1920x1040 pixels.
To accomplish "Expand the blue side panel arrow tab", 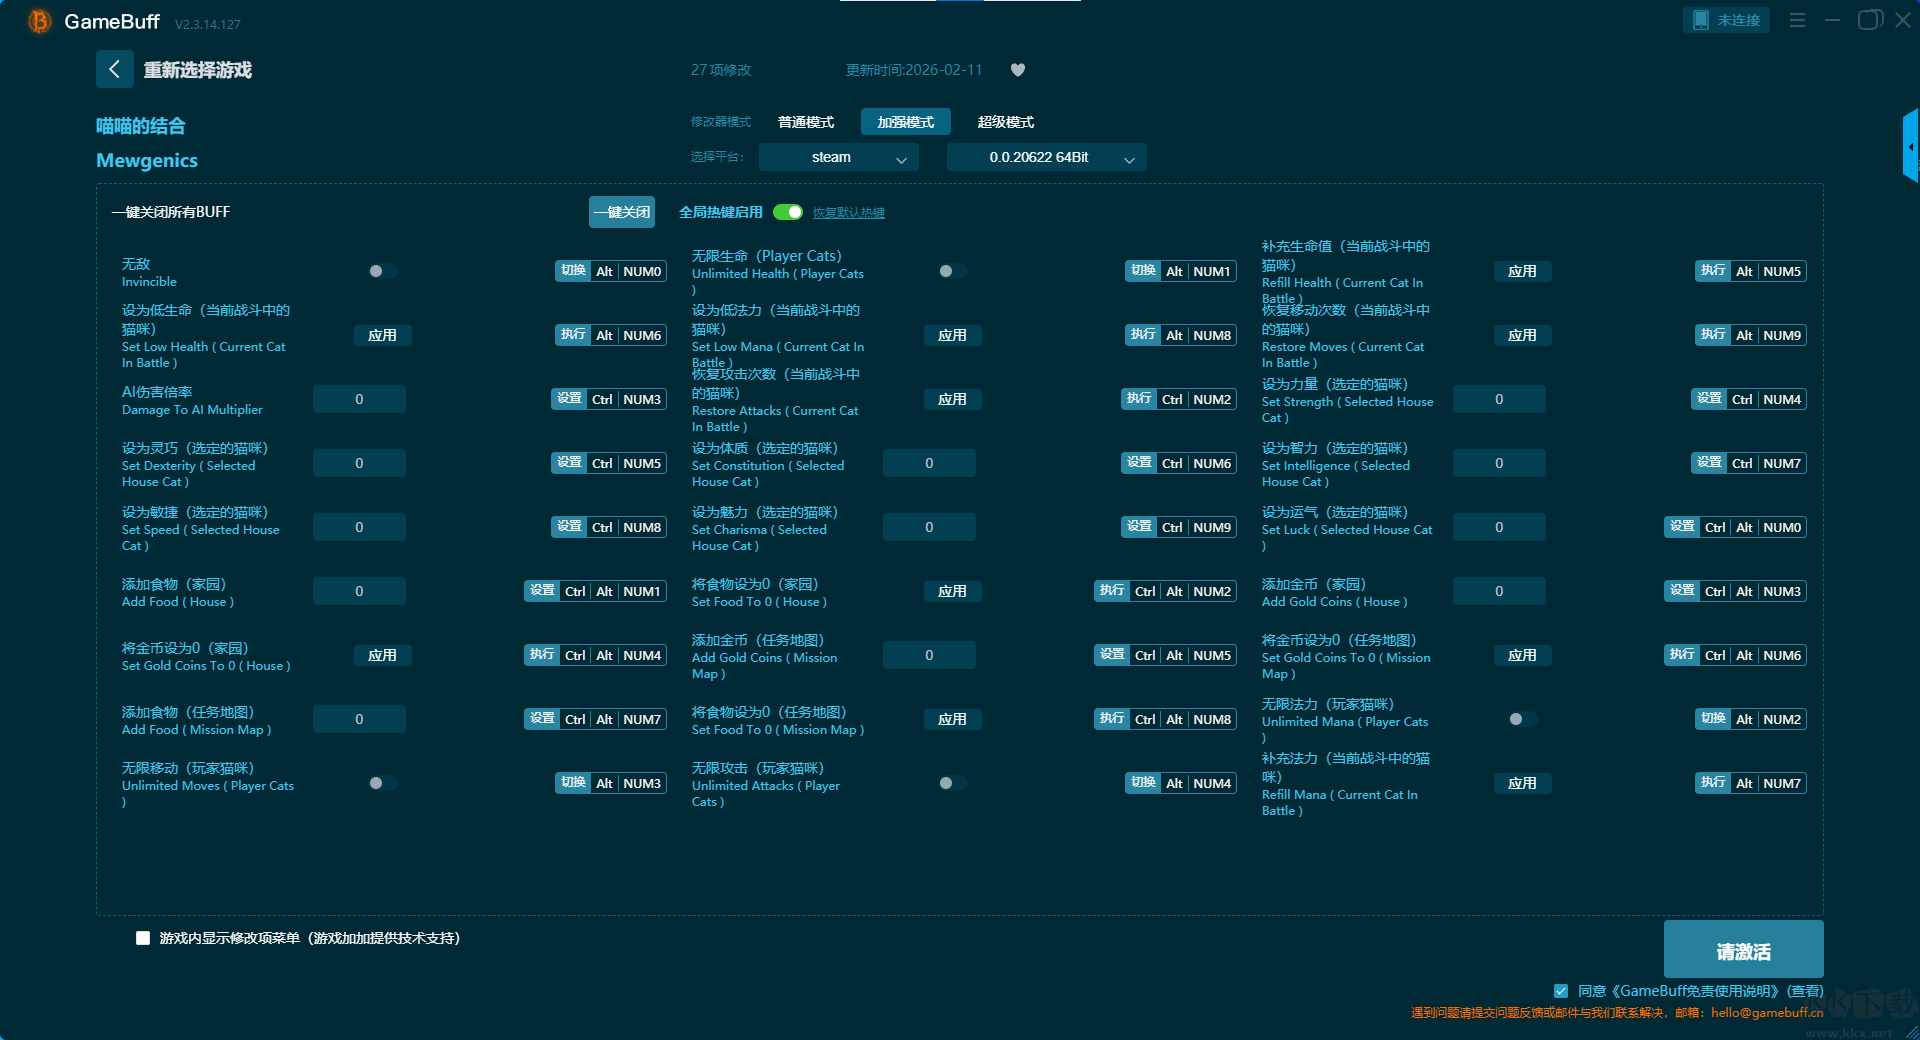I will (x=1910, y=146).
